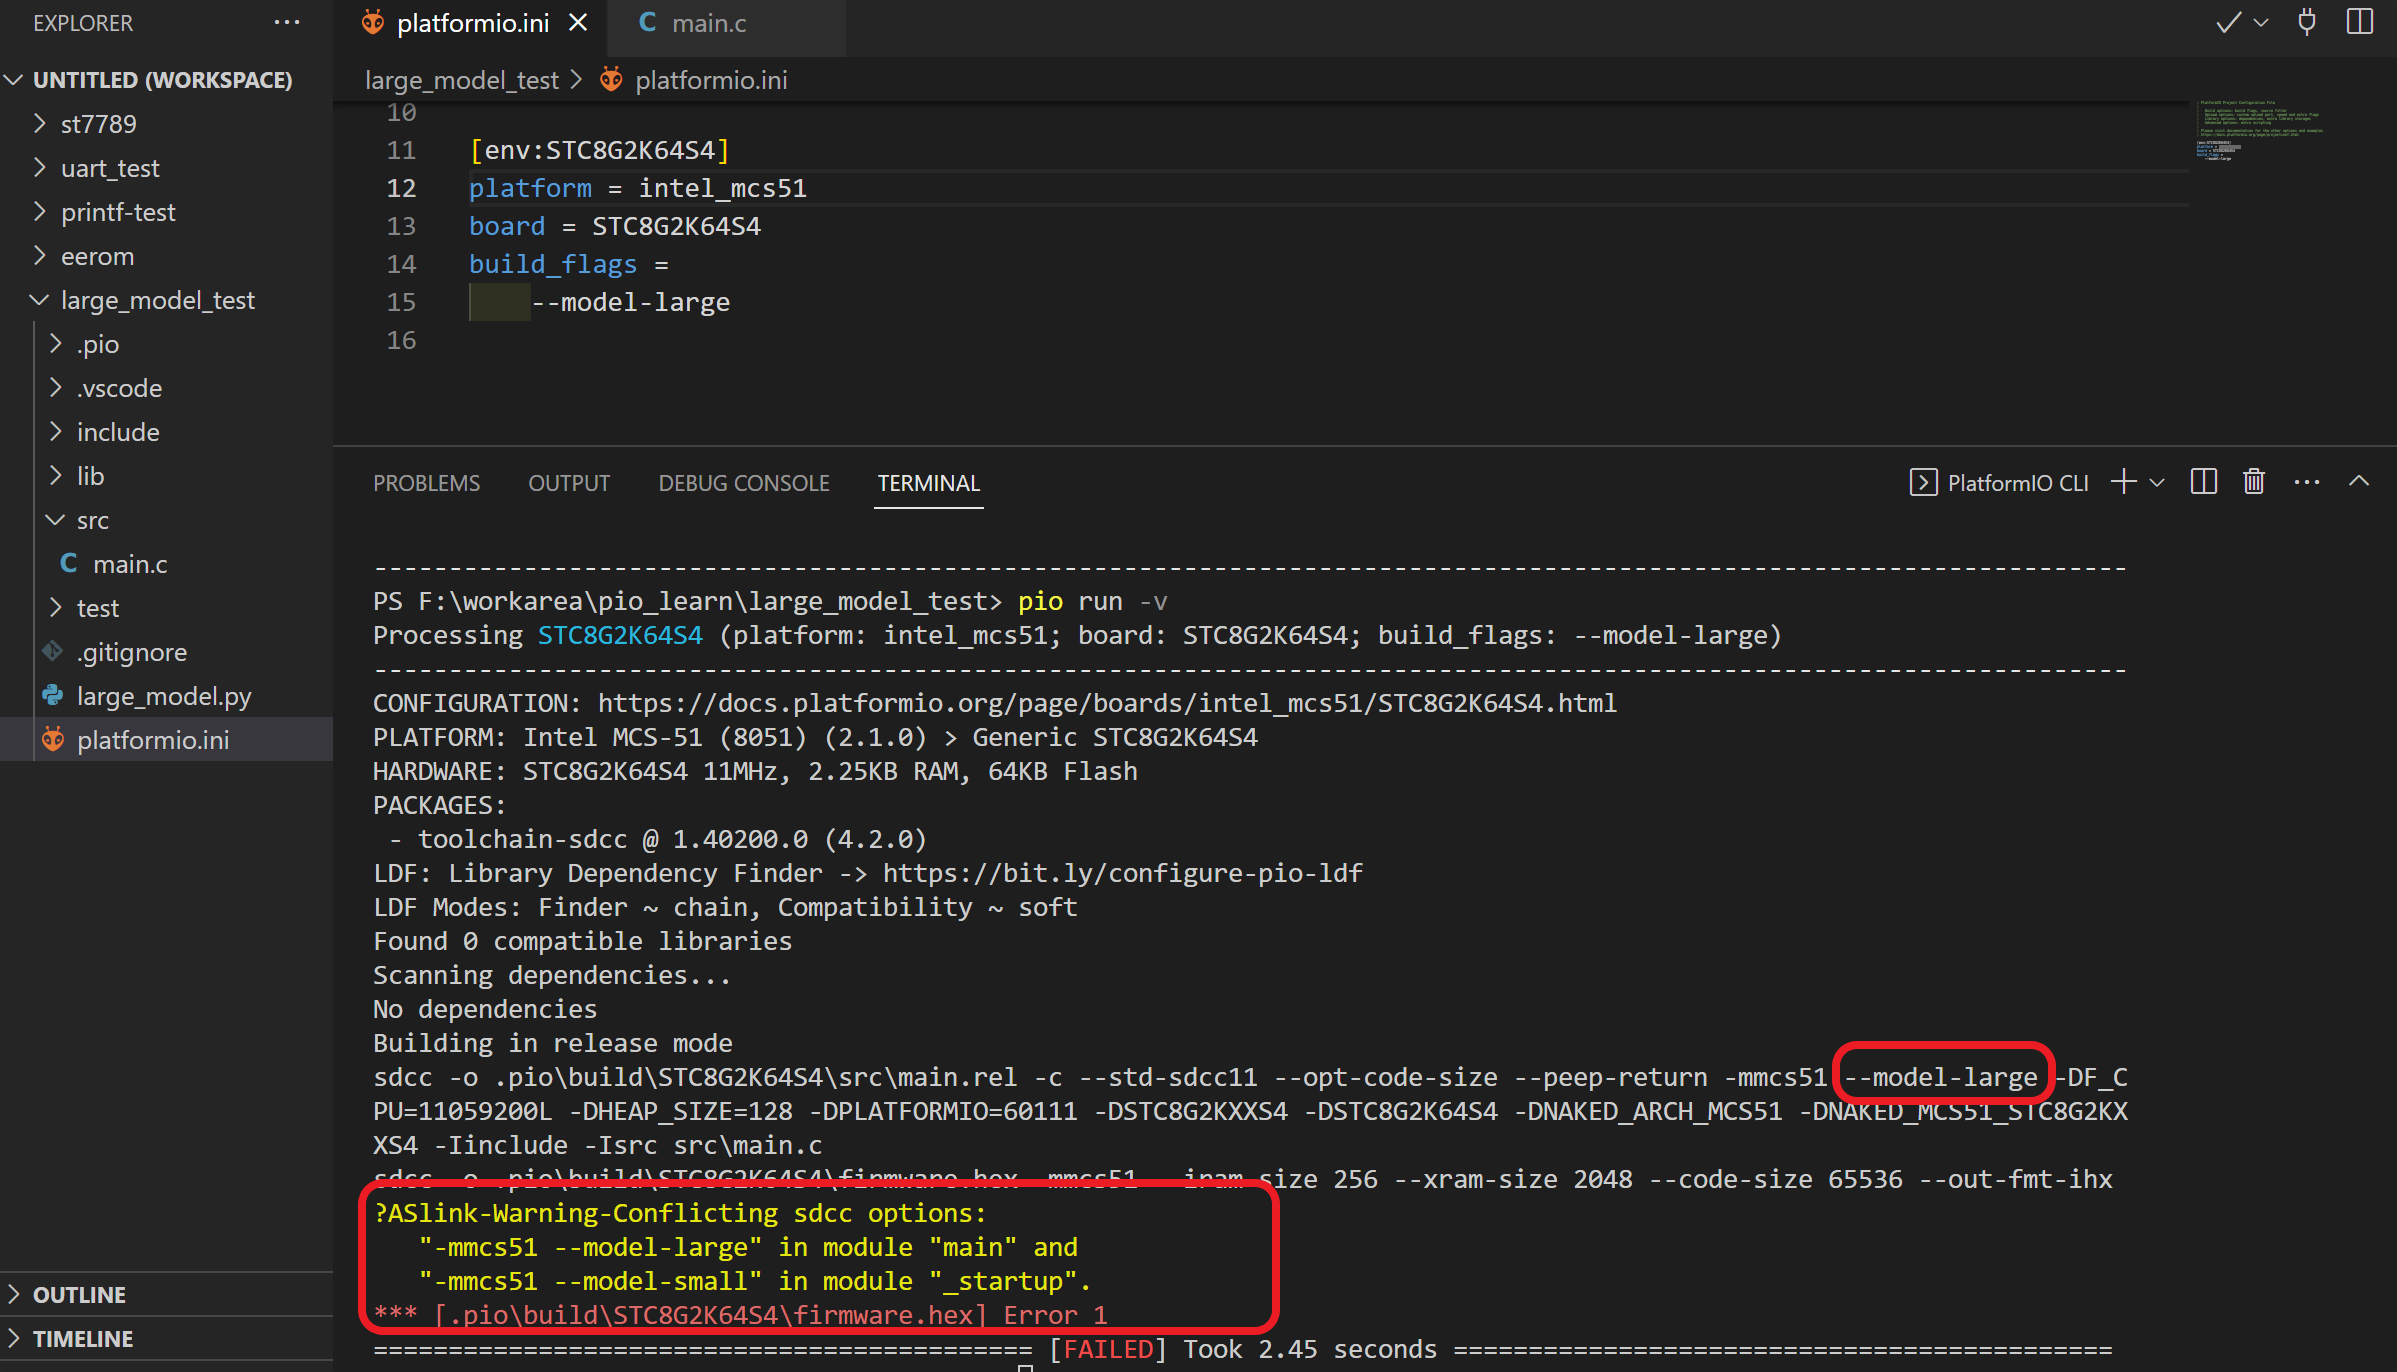
Task: Split the editor with the layout icon
Action: coord(2359,23)
